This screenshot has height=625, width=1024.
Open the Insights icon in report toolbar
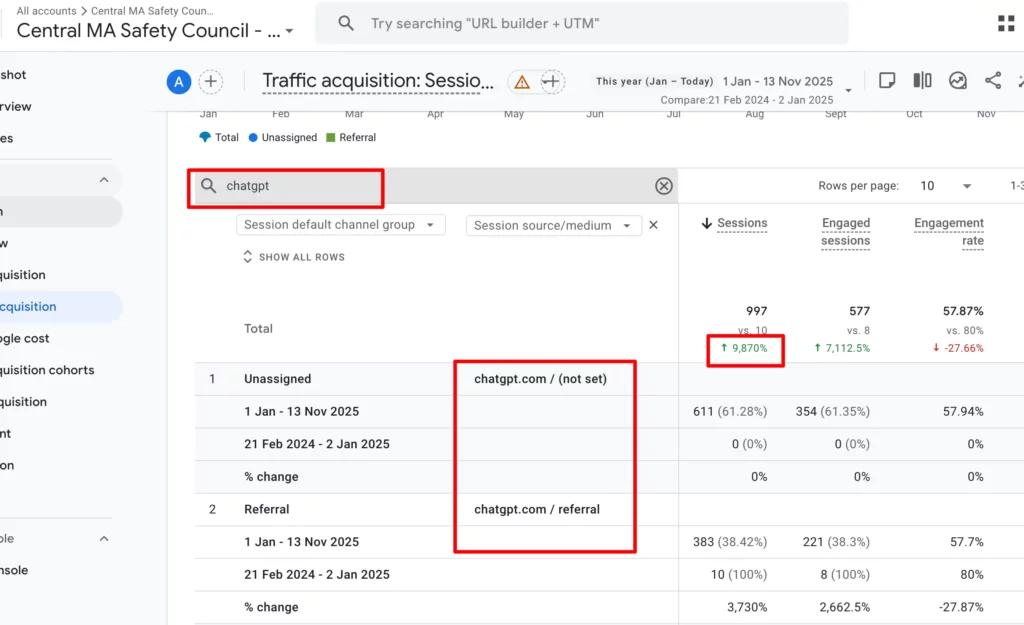pyautogui.click(x=958, y=81)
